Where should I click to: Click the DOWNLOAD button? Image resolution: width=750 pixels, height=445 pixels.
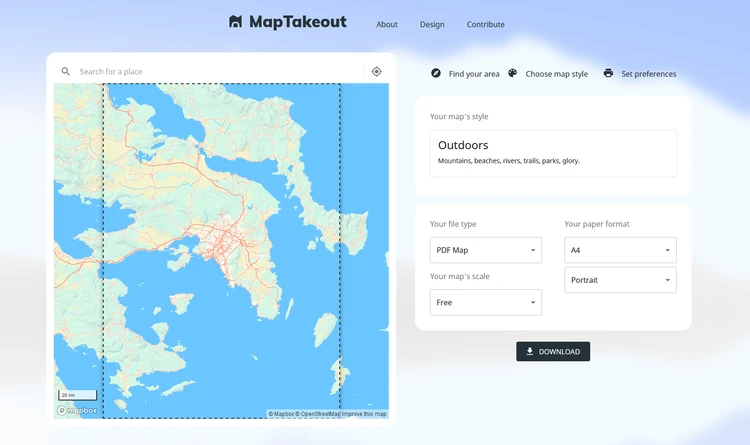pyautogui.click(x=553, y=351)
